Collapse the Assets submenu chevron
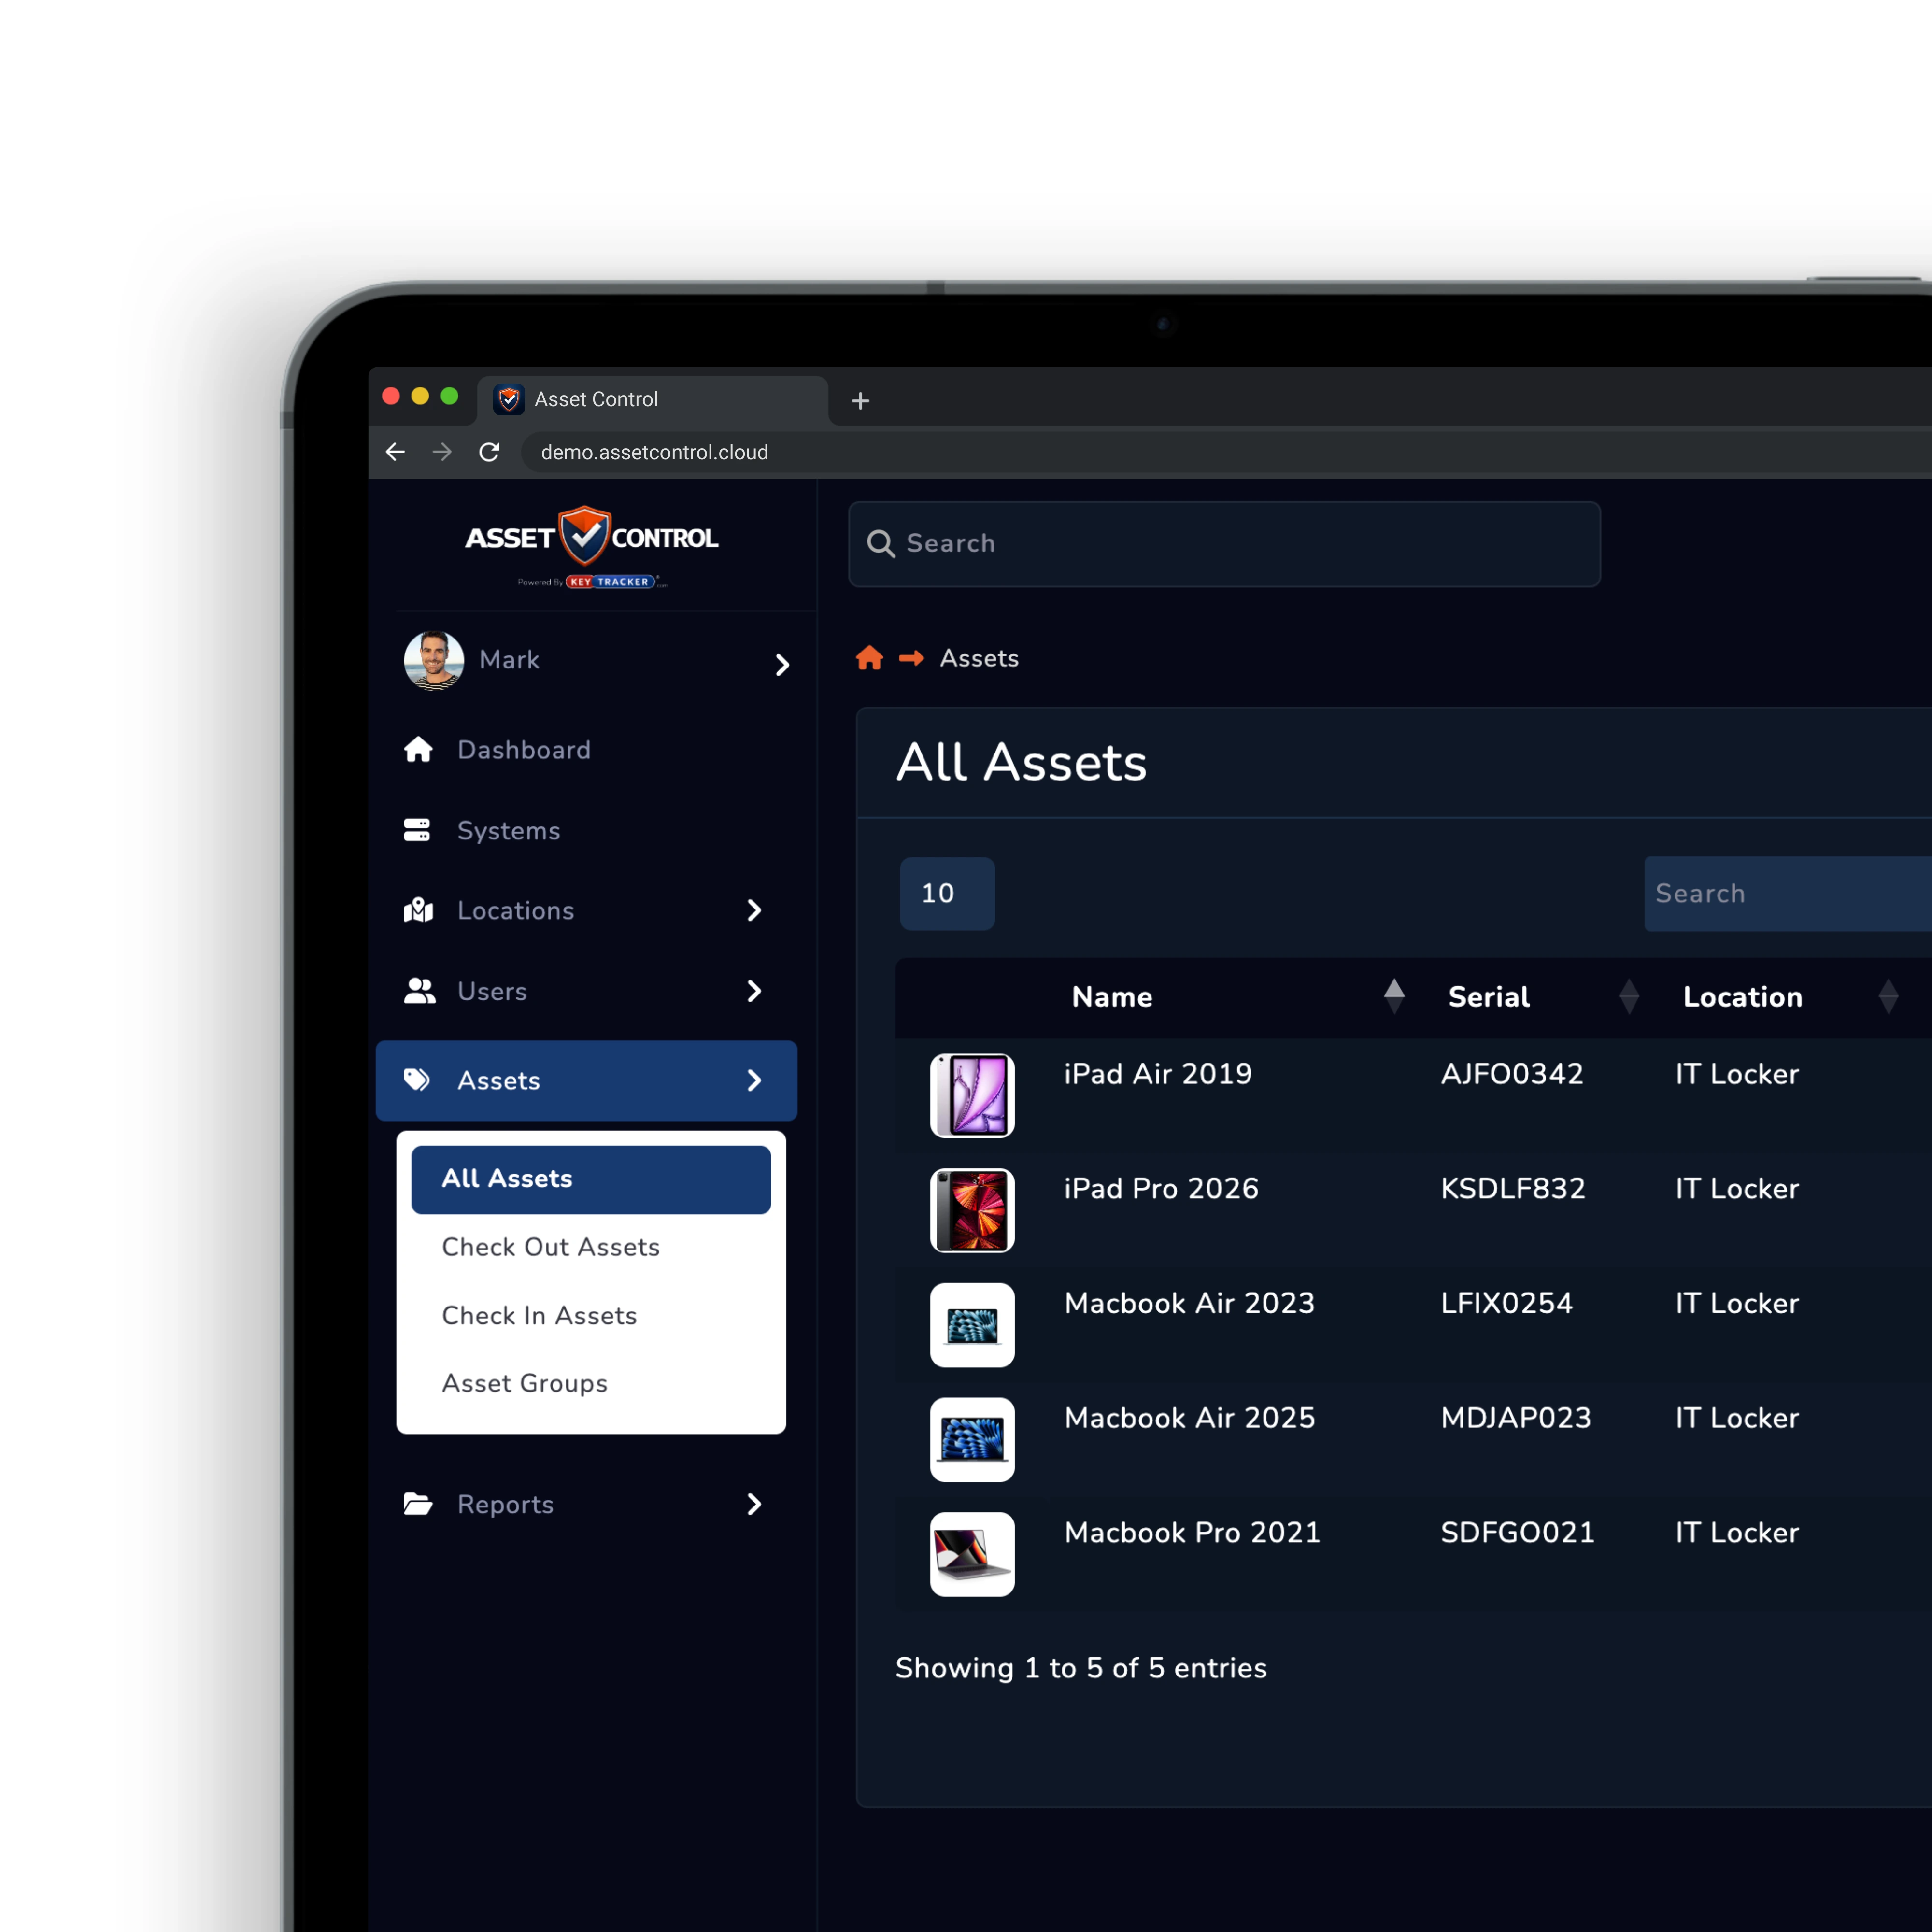This screenshot has width=1932, height=1932. (754, 1080)
